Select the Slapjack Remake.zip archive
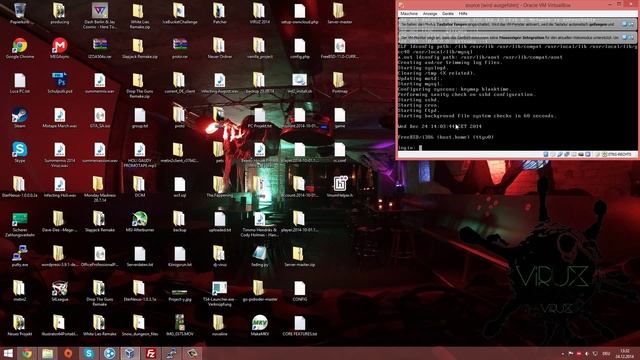The width and height of the screenshot is (640, 360). pos(140,49)
